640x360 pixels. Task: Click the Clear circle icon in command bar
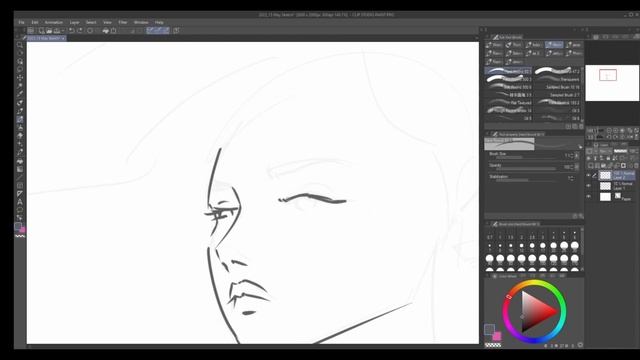pyautogui.click(x=90, y=31)
